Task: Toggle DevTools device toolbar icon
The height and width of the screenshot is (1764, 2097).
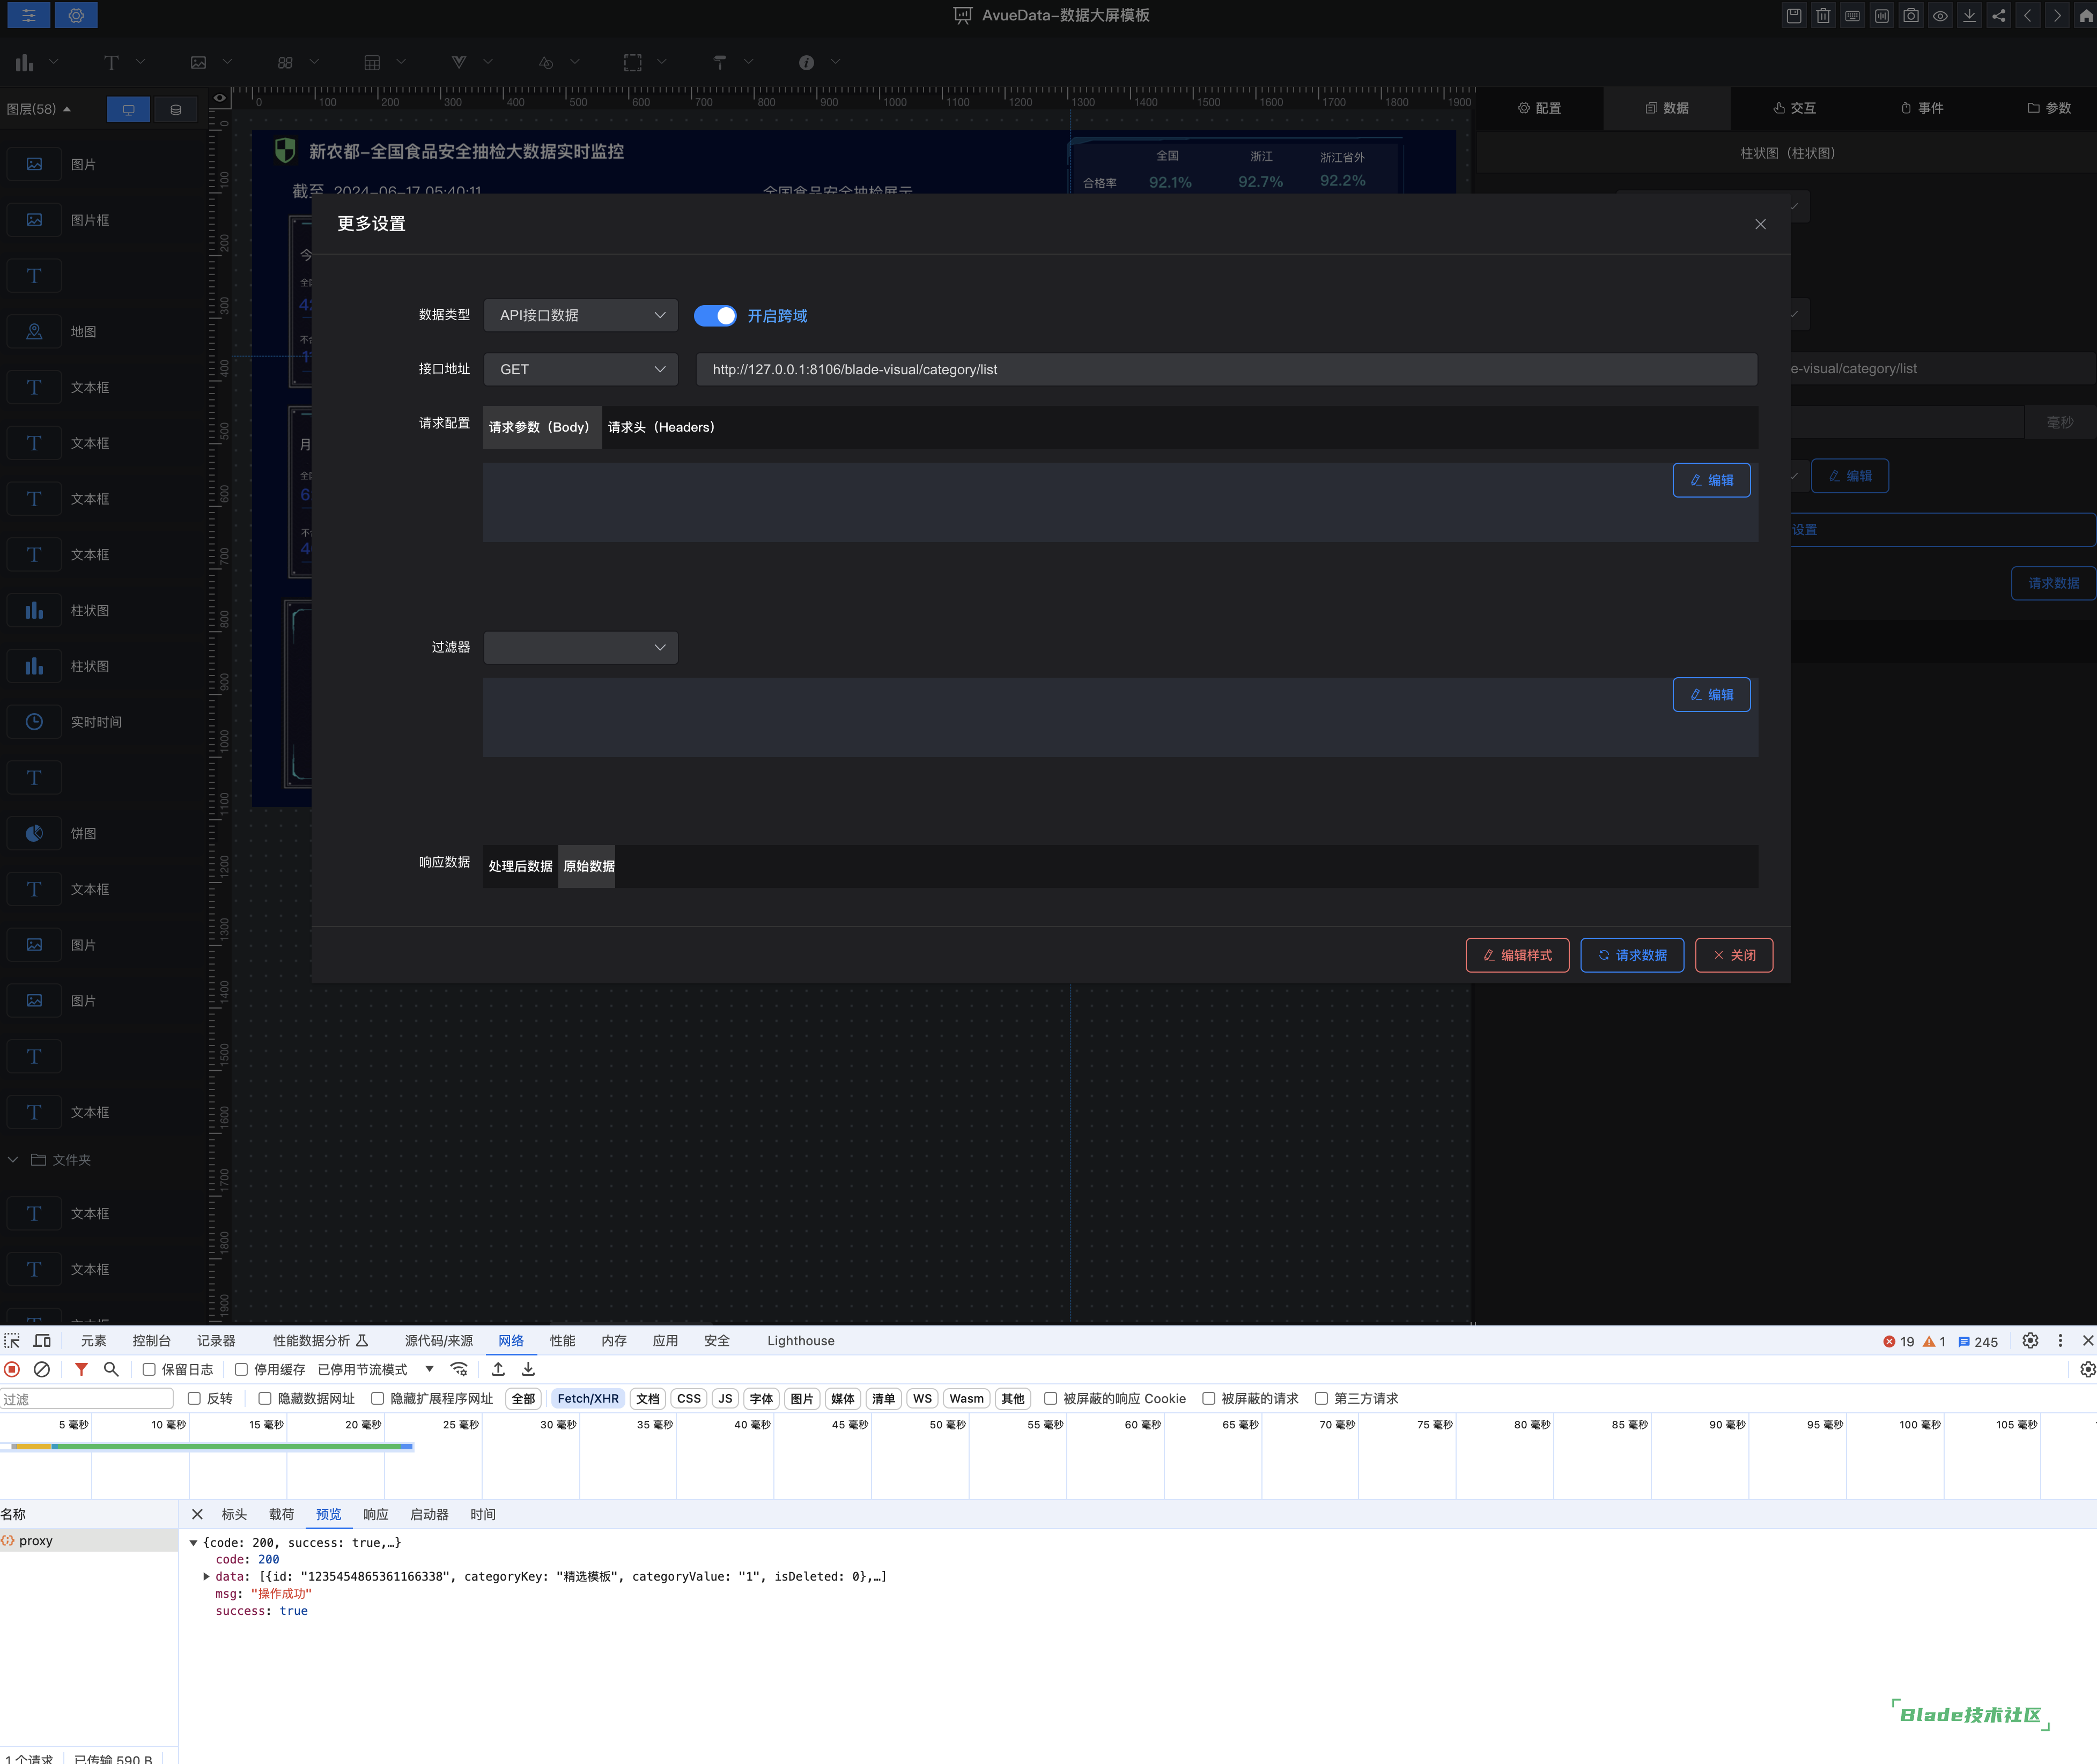Action: click(42, 1341)
